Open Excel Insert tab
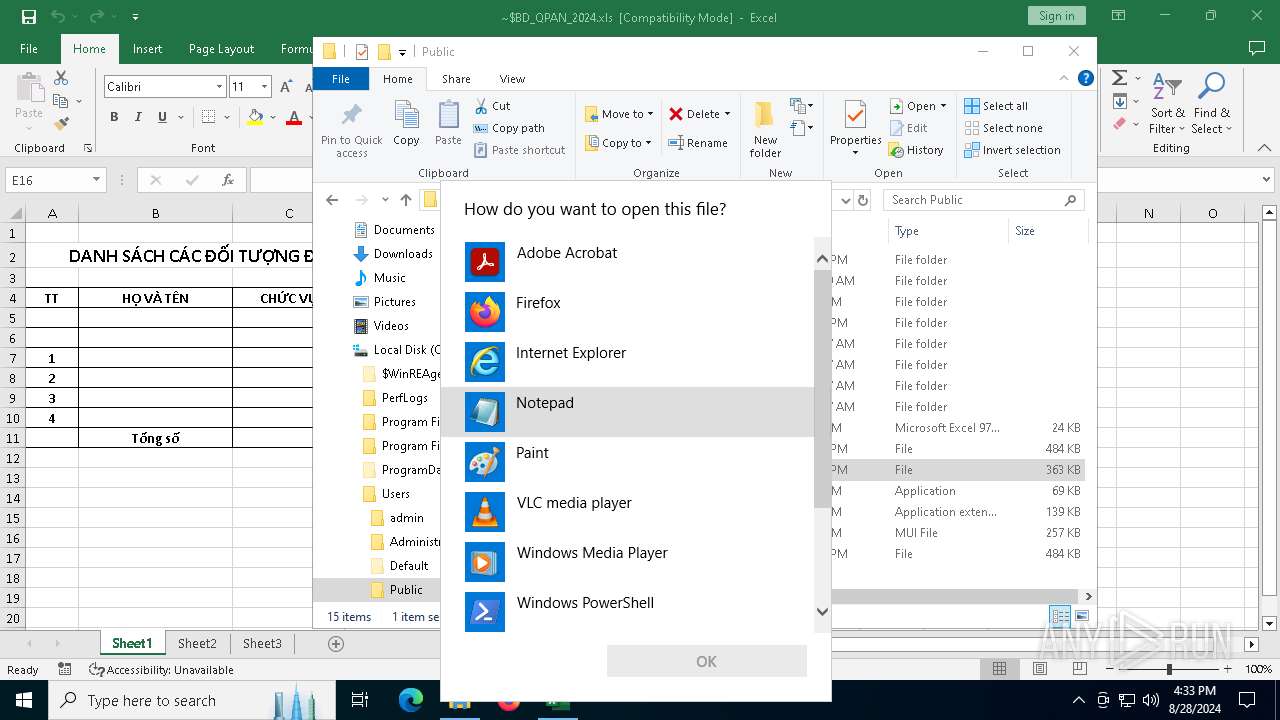Screen dimensions: 1280x720 point(147,49)
